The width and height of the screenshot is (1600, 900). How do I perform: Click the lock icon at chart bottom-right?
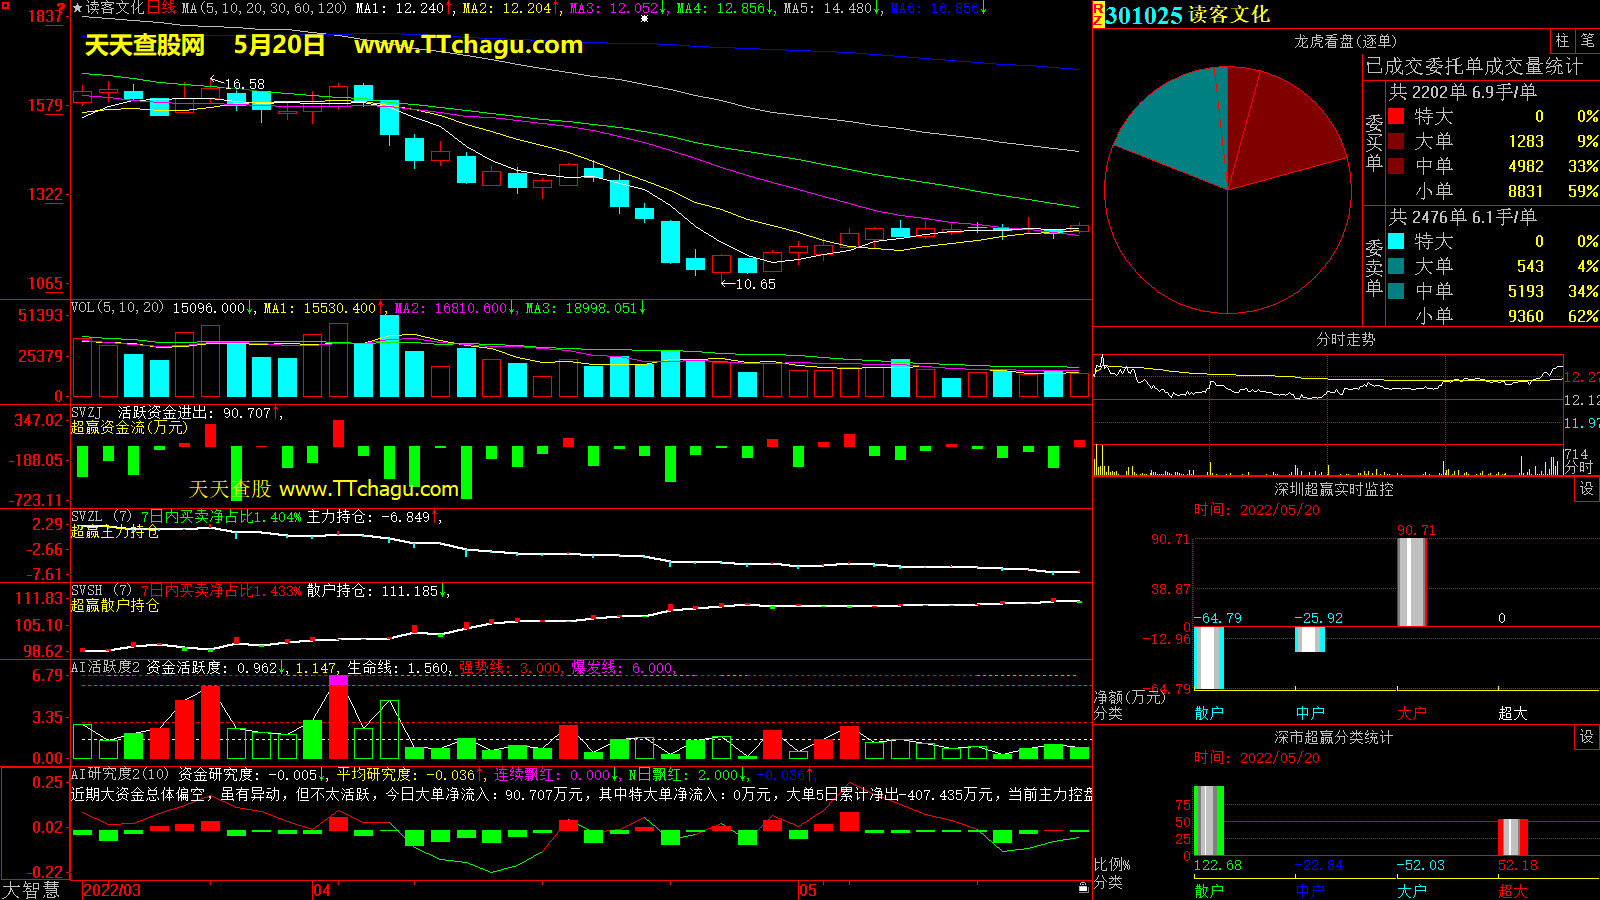[1083, 887]
